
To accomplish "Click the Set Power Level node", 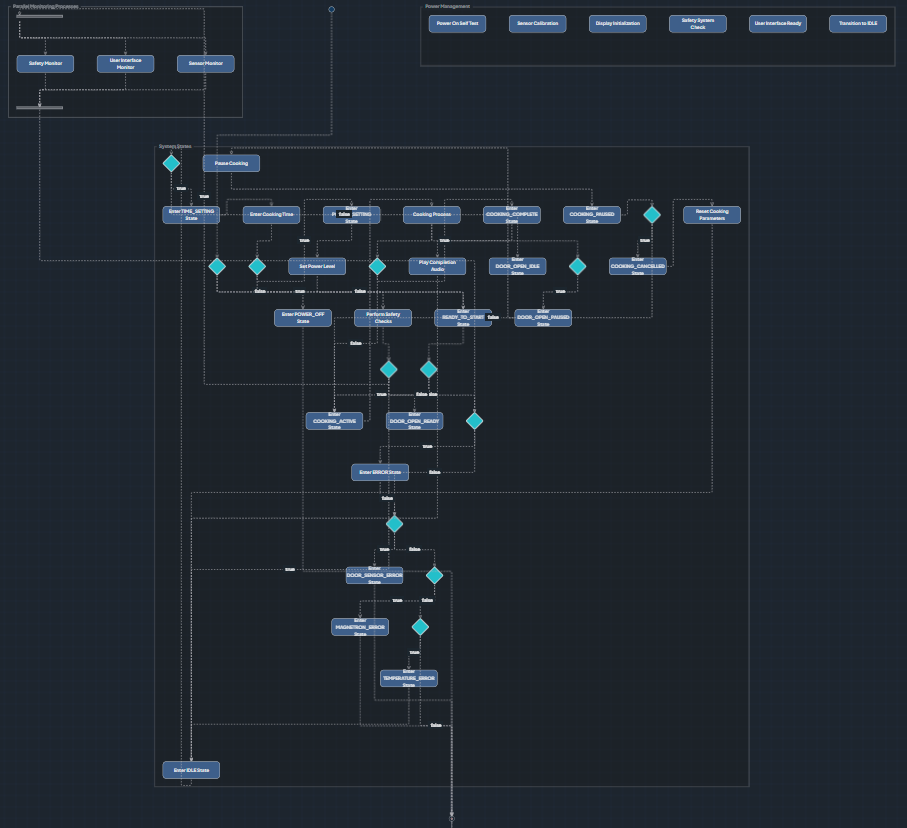I will pyautogui.click(x=317, y=266).
